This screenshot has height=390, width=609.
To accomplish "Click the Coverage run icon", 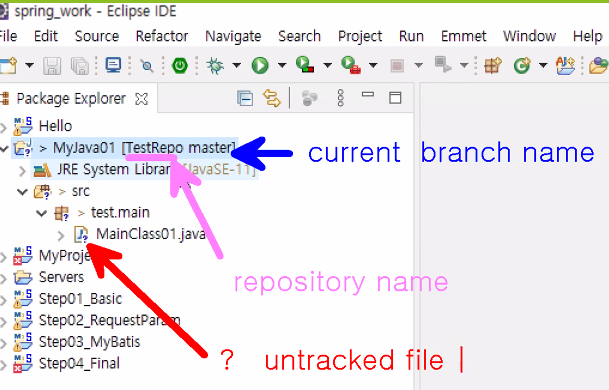I will pyautogui.click(x=305, y=65).
